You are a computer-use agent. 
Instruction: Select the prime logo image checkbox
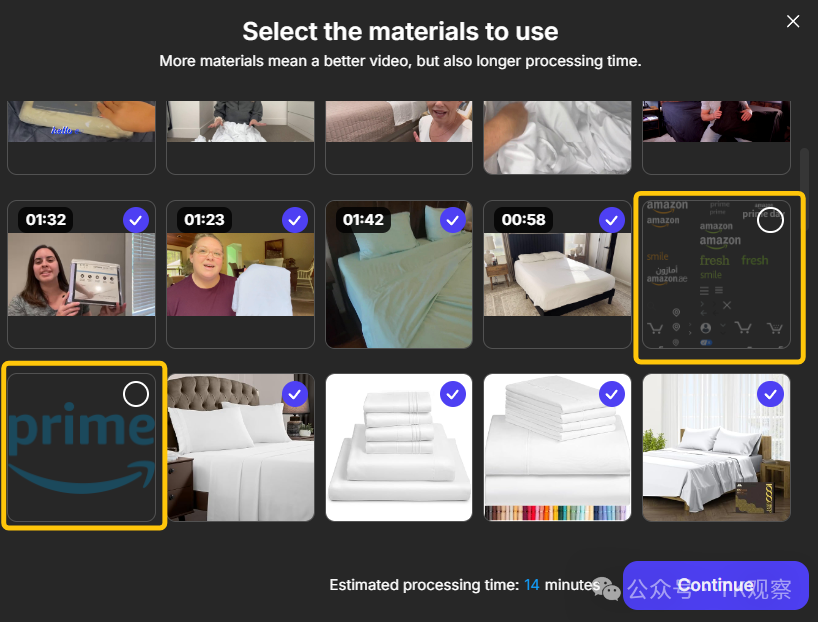[136, 394]
